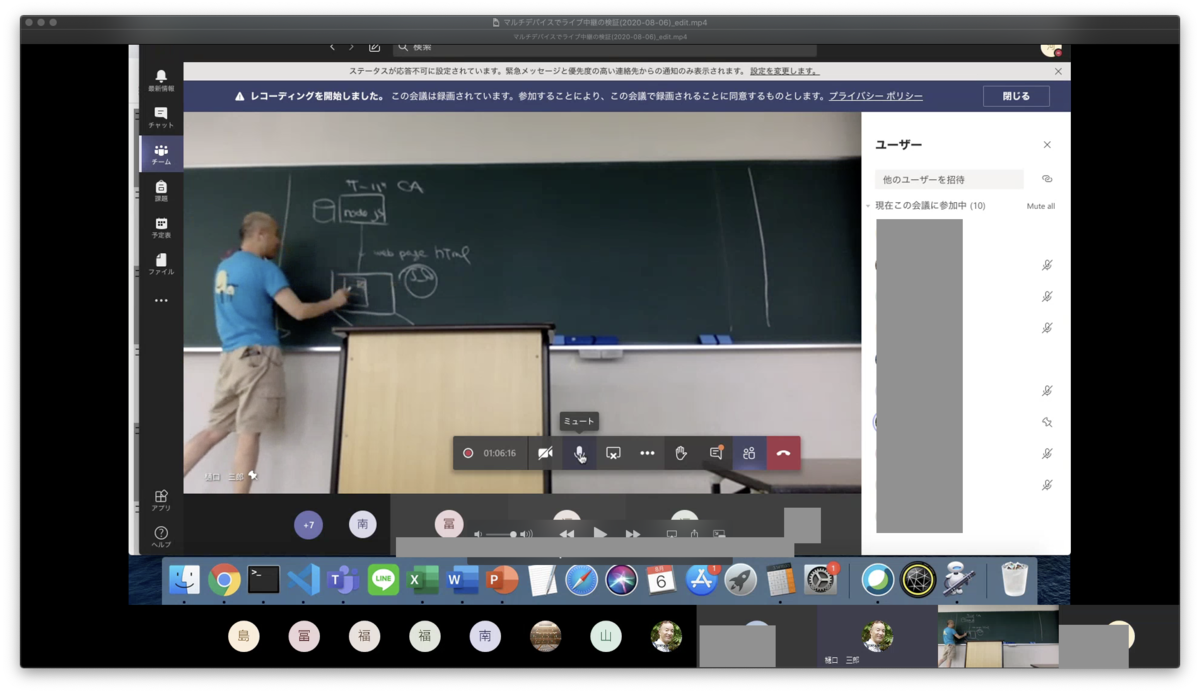The height and width of the screenshot is (693, 1200).
Task: Fast forward the video in player controls
Action: (x=633, y=535)
